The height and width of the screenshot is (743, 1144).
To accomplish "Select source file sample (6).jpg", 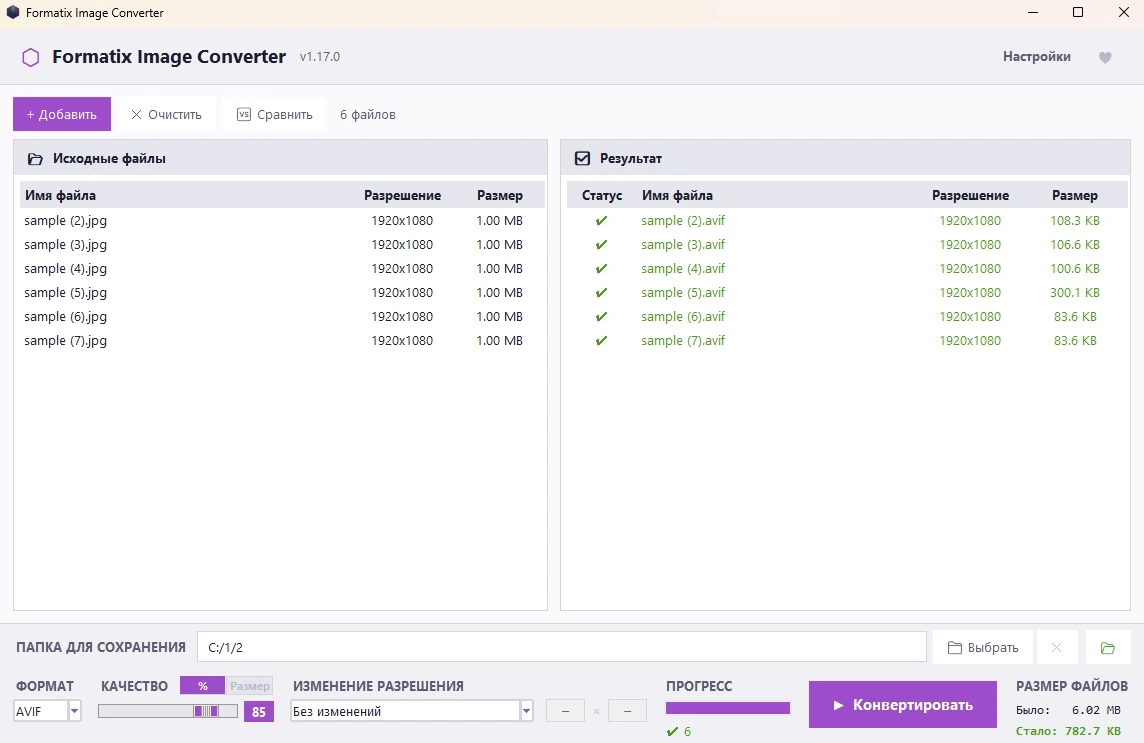I will click(282, 317).
